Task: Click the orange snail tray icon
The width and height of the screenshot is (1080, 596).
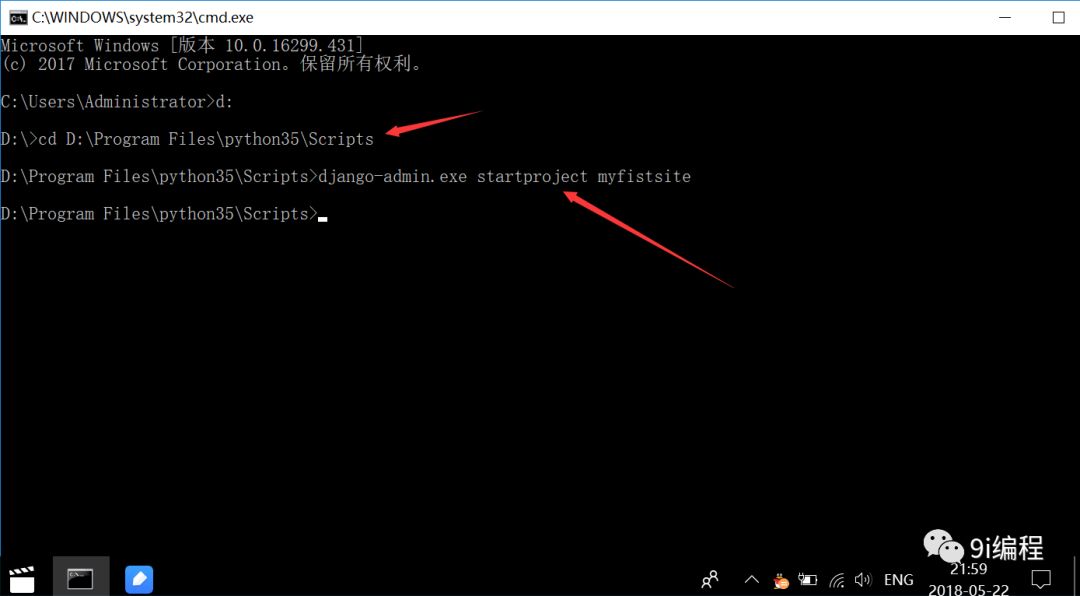Action: (x=780, y=580)
